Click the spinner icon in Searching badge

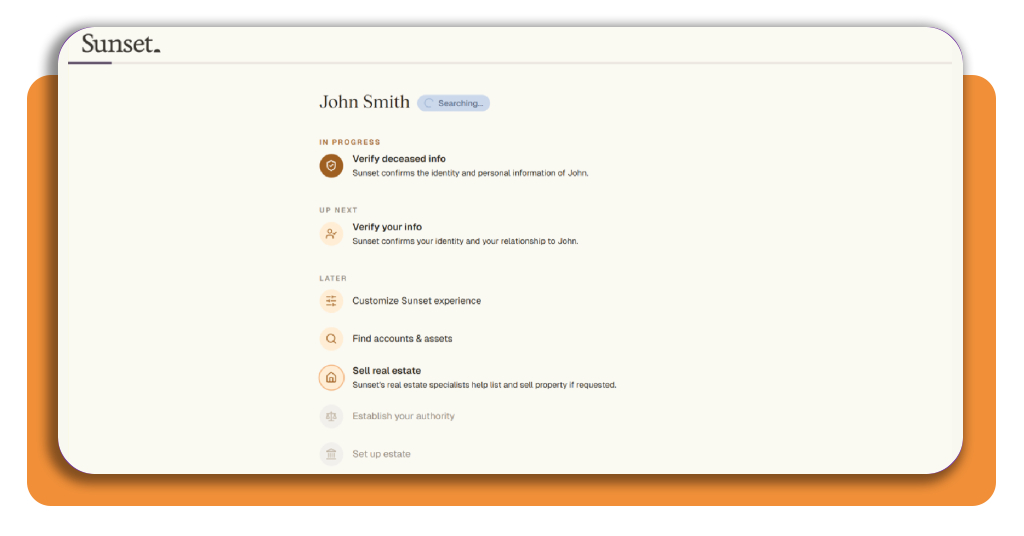pyautogui.click(x=429, y=103)
